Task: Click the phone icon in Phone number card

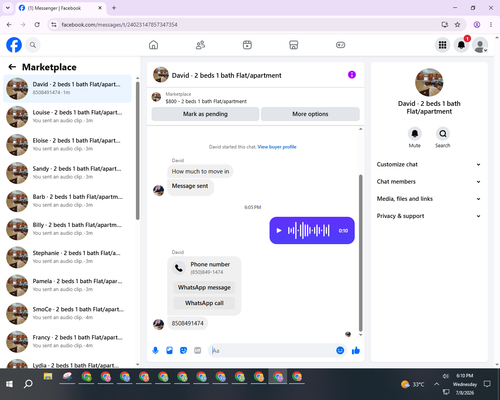Action: pos(179,268)
